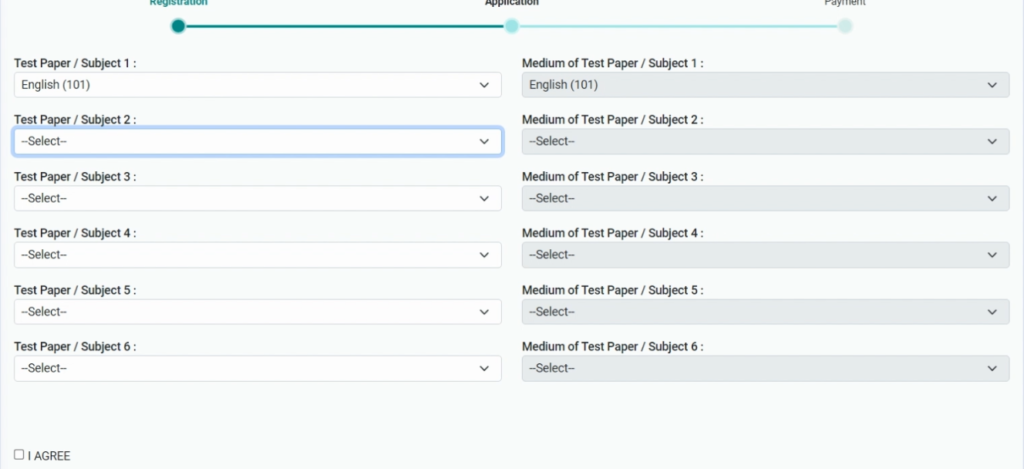The height and width of the screenshot is (469, 1024).
Task: Open Medium of Test Paper / Subject 1 dropdown
Action: click(x=765, y=85)
